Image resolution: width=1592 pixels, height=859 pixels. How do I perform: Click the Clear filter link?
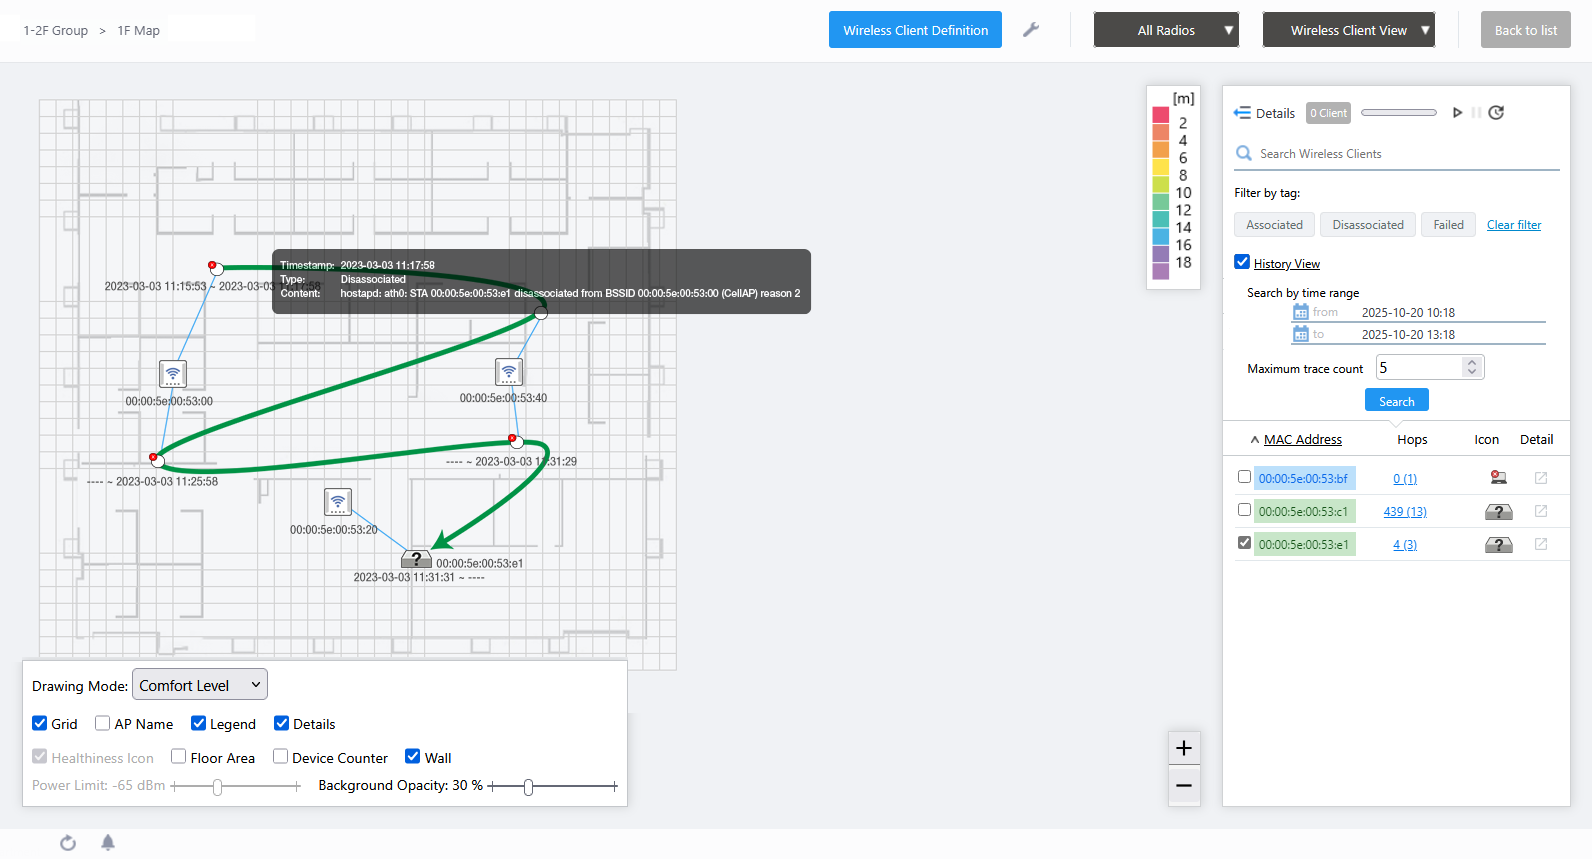click(1514, 225)
